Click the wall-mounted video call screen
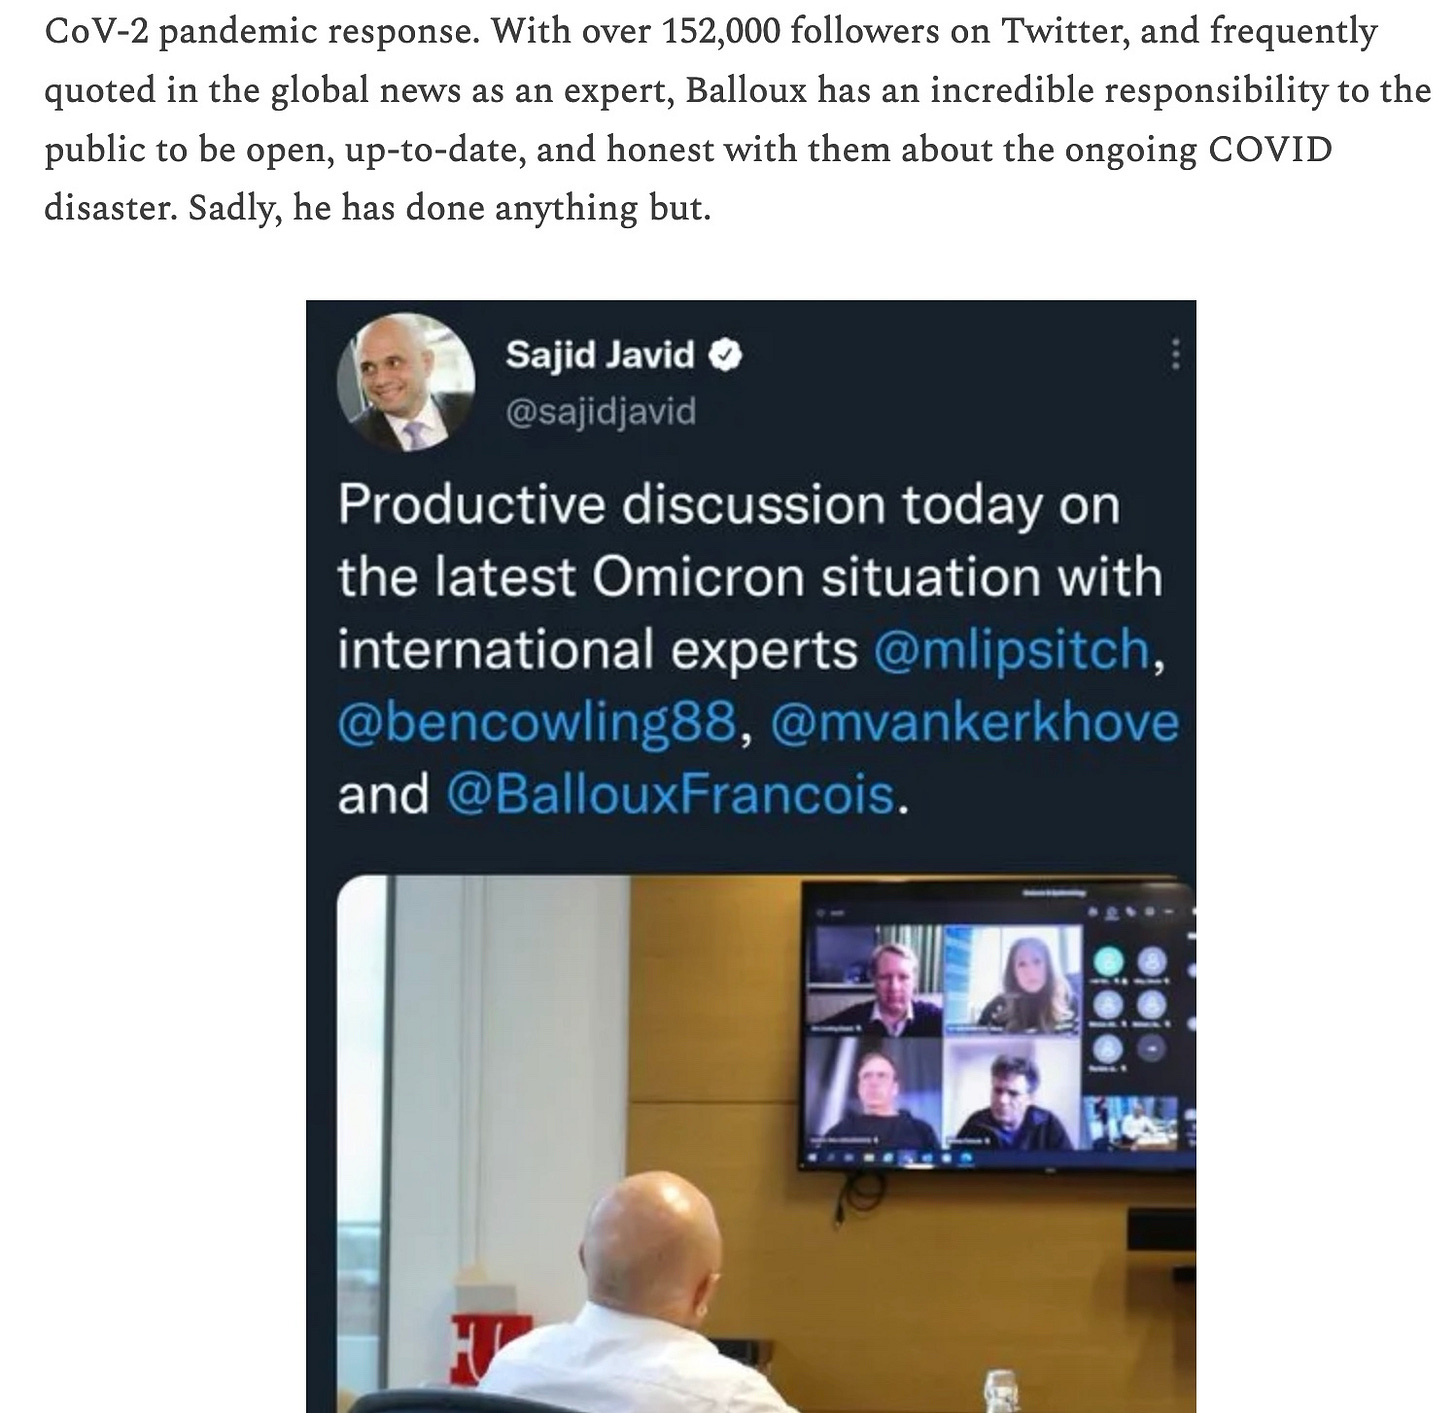This screenshot has height=1413, width=1456. click(998, 1025)
